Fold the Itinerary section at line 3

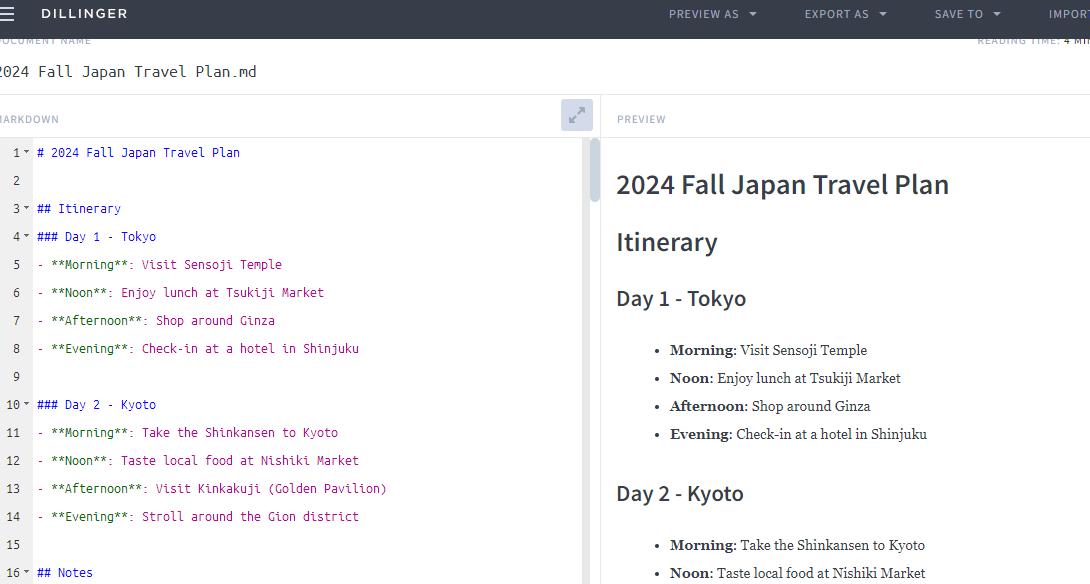pyautogui.click(x=27, y=209)
